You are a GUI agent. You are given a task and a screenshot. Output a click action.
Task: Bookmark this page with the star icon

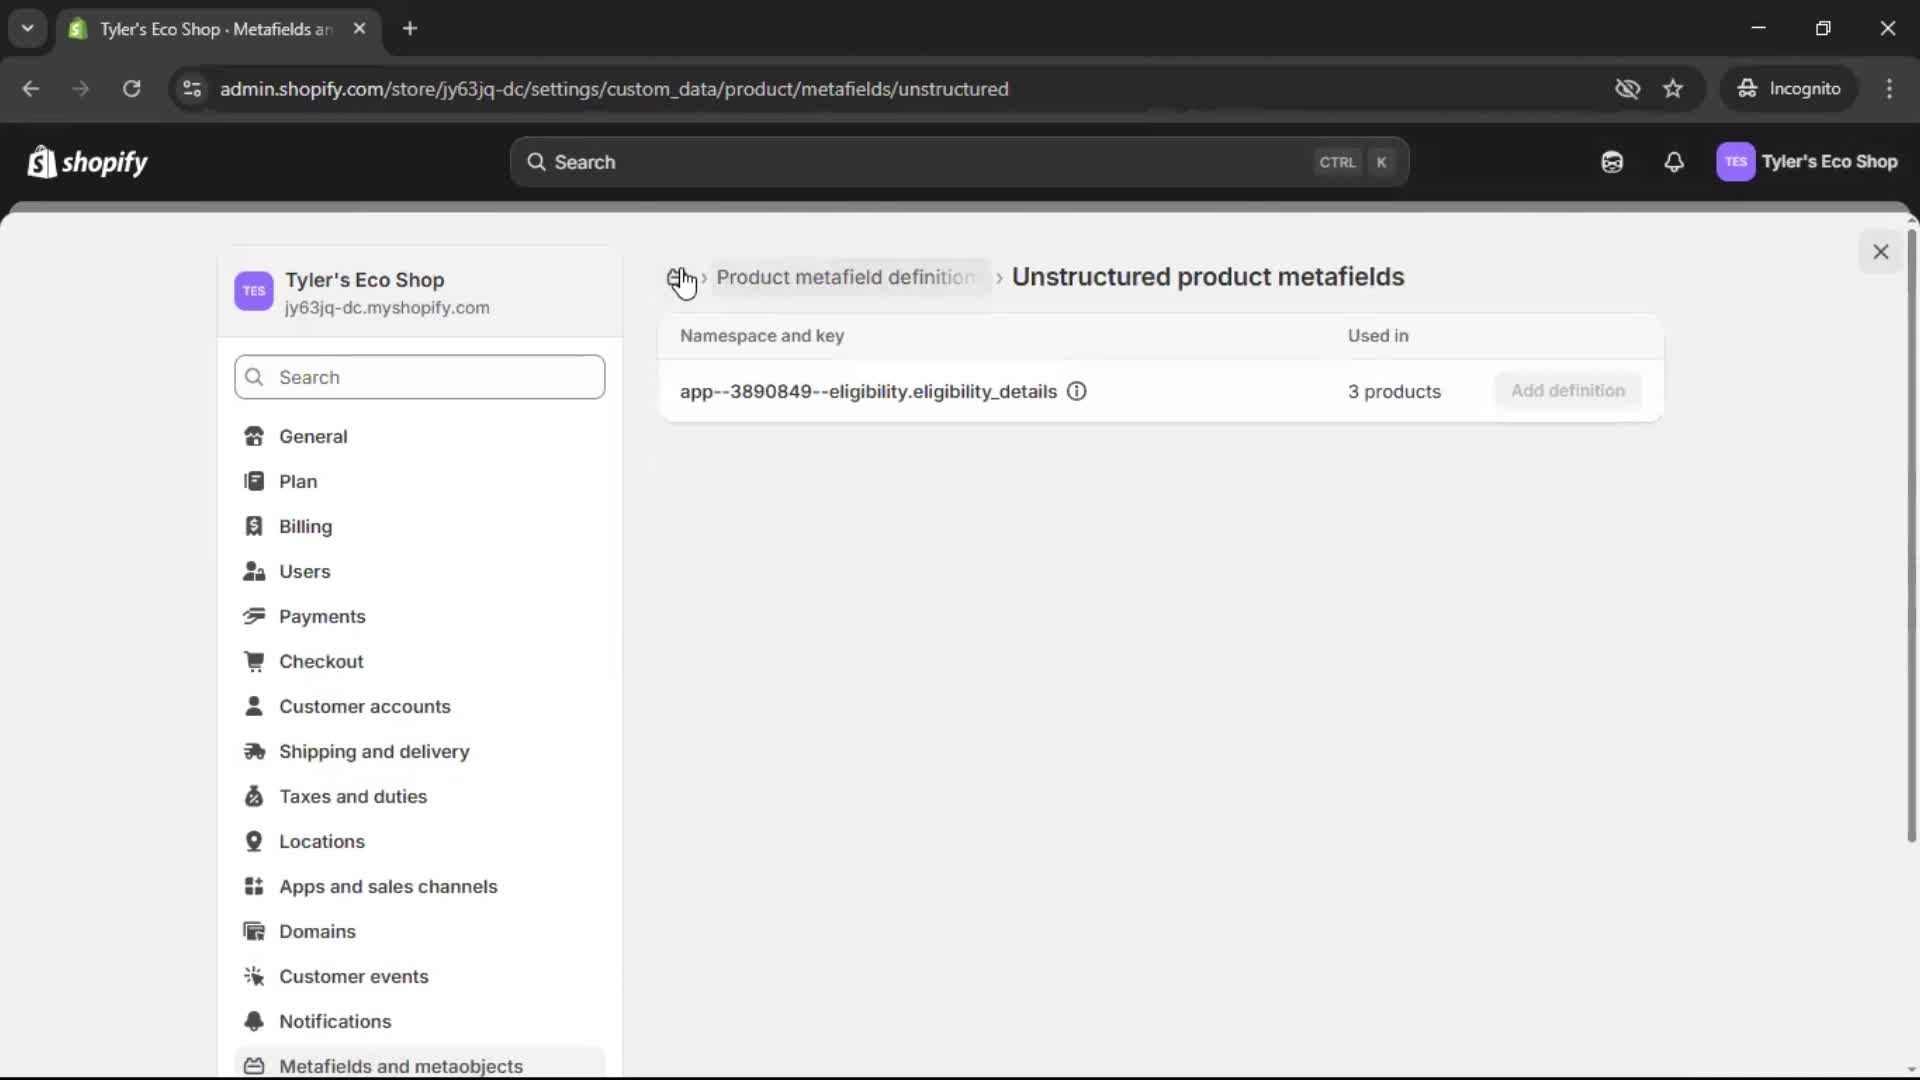pos(1674,88)
